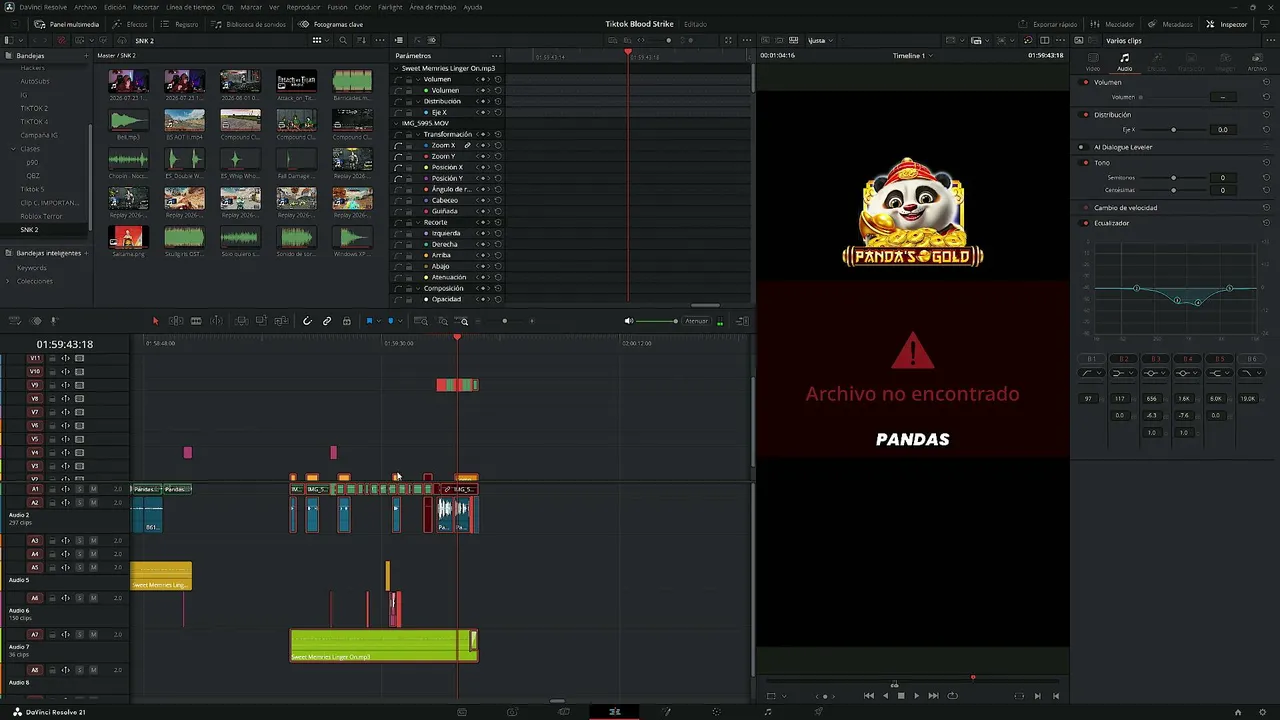This screenshot has width=1280, height=720.
Task: Open the Timeline 1 selector dropdown
Action: (x=912, y=56)
